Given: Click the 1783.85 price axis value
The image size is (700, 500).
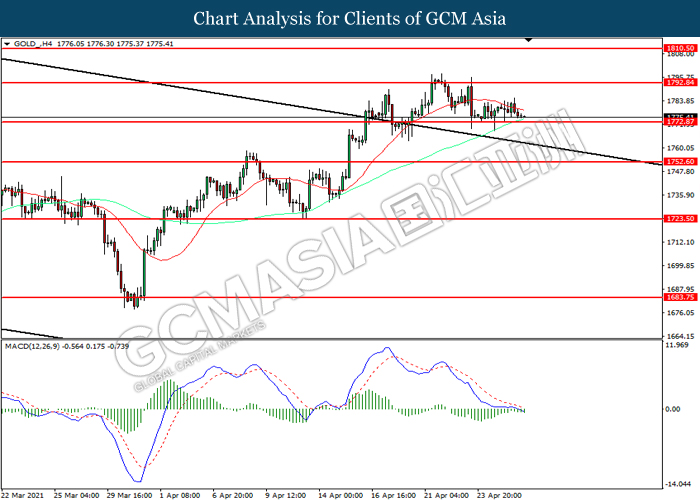Looking at the screenshot, I should pos(680,101).
